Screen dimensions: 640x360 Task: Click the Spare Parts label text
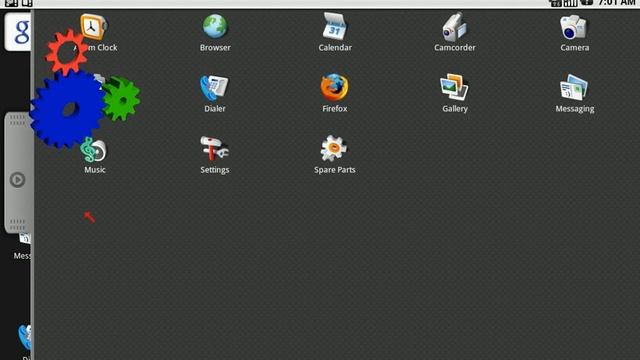point(335,169)
